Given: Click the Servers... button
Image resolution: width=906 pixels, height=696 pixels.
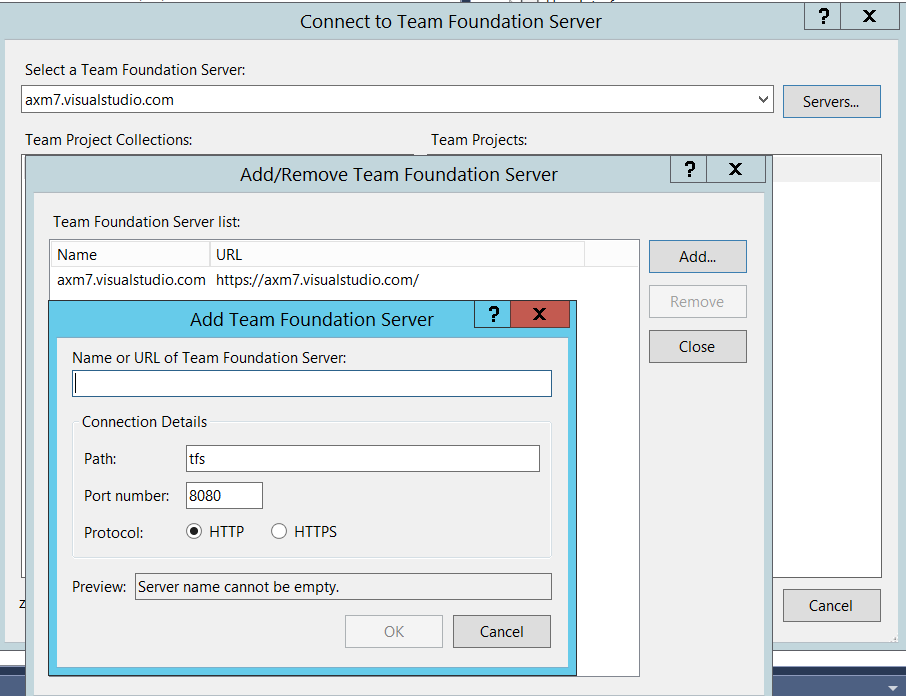Looking at the screenshot, I should coord(831,102).
